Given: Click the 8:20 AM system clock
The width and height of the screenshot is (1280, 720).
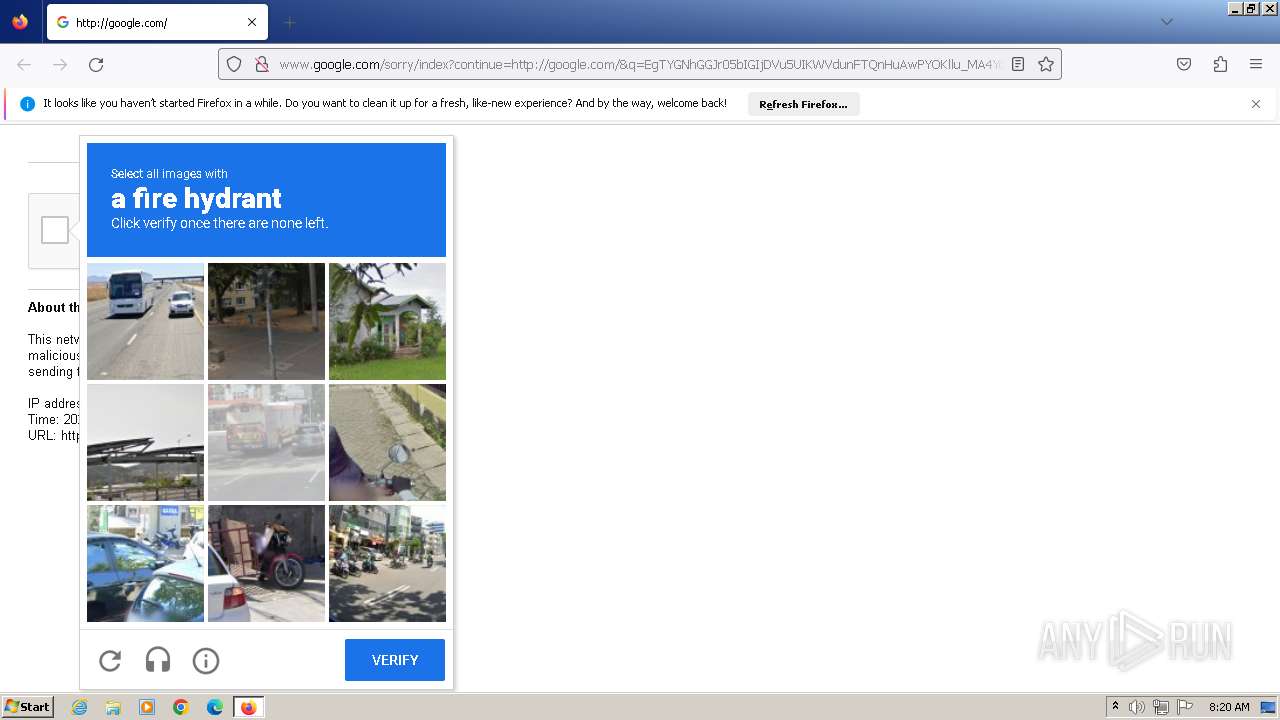Looking at the screenshot, I should (x=1229, y=707).
